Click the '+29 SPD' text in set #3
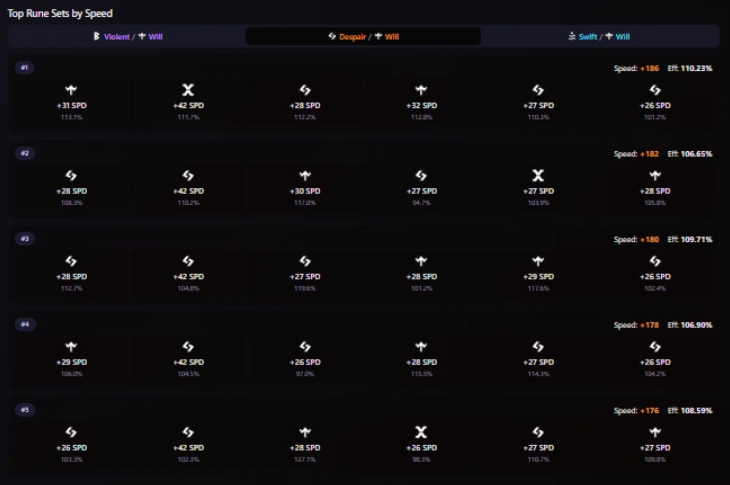Screen dimensions: 730x485 point(538,277)
